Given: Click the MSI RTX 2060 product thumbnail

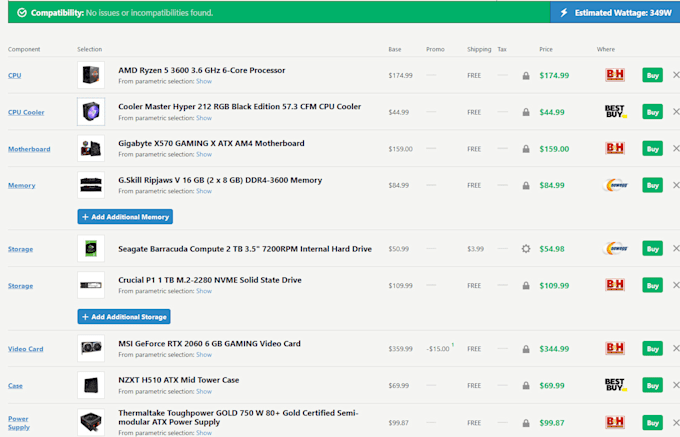Looking at the screenshot, I should coord(91,348).
